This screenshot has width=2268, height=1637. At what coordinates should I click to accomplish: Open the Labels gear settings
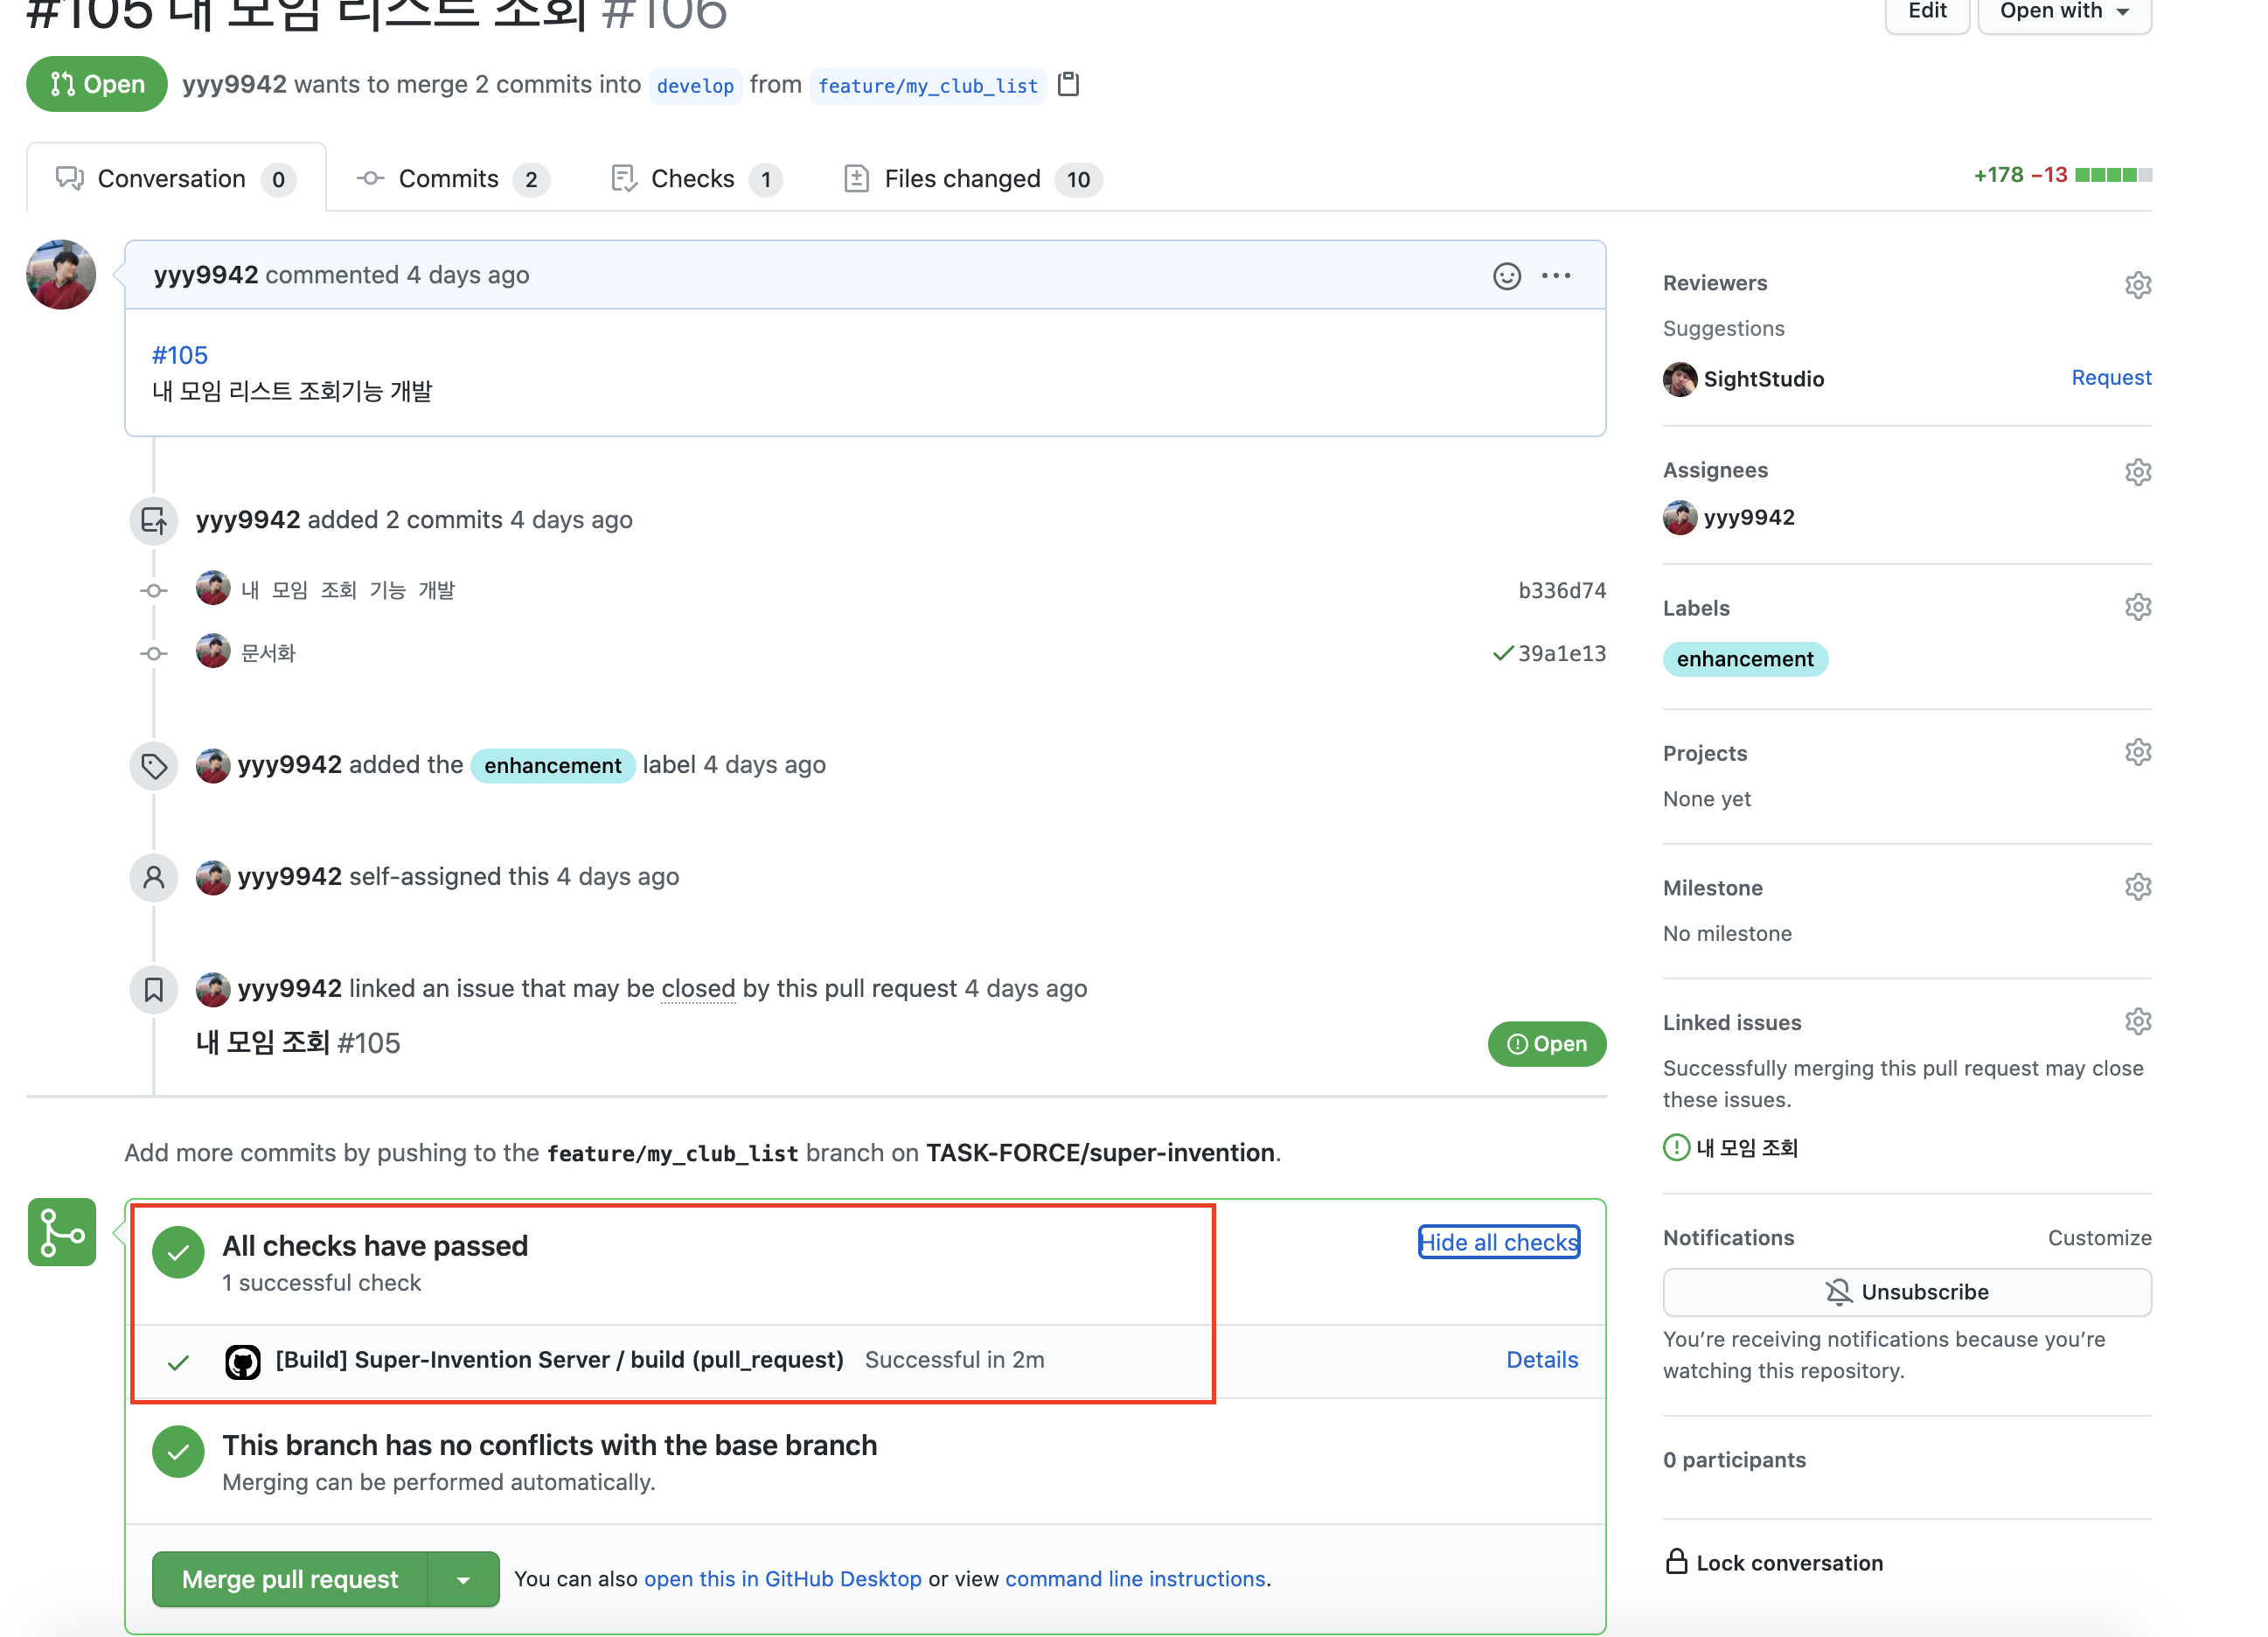2137,607
